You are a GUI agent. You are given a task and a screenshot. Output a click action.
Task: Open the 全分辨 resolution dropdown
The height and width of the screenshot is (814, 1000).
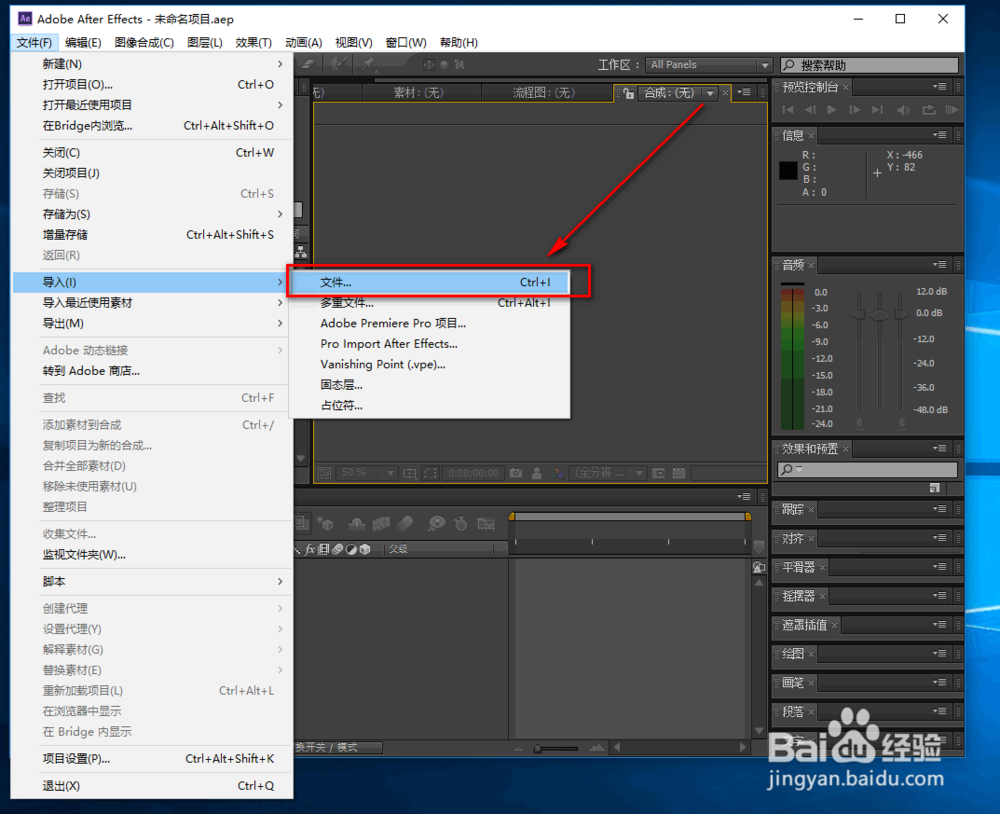[608, 473]
